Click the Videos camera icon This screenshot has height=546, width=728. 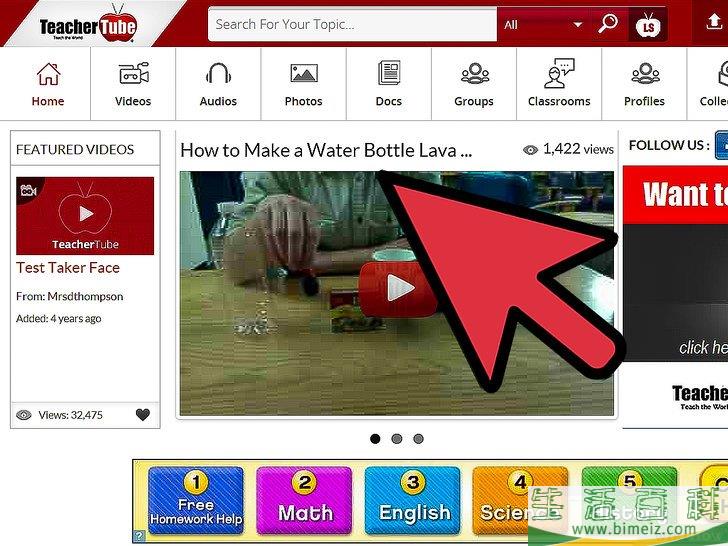[x=134, y=73]
